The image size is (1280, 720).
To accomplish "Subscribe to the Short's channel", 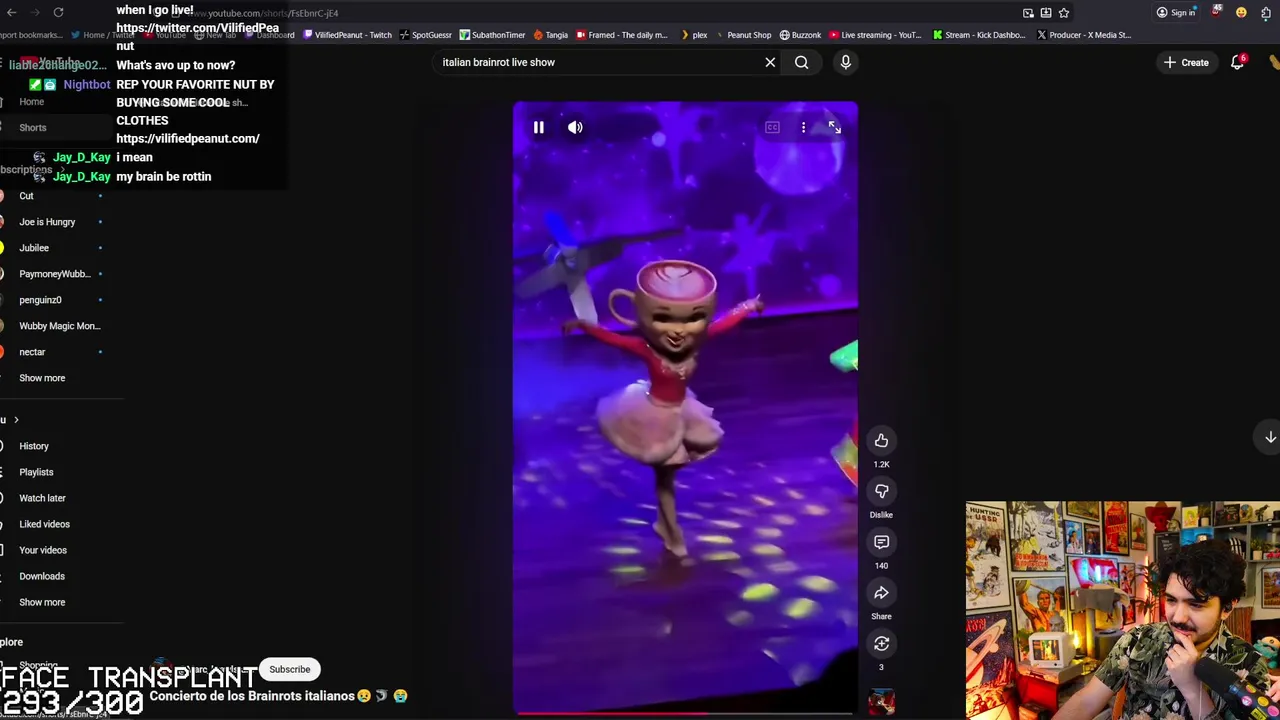I will [x=289, y=669].
